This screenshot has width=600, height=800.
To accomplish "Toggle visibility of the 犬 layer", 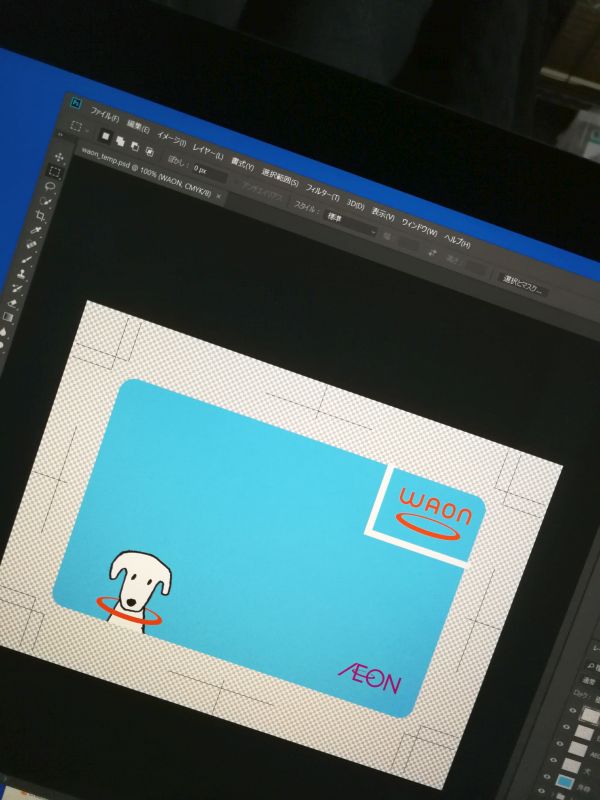I will point(555,760).
